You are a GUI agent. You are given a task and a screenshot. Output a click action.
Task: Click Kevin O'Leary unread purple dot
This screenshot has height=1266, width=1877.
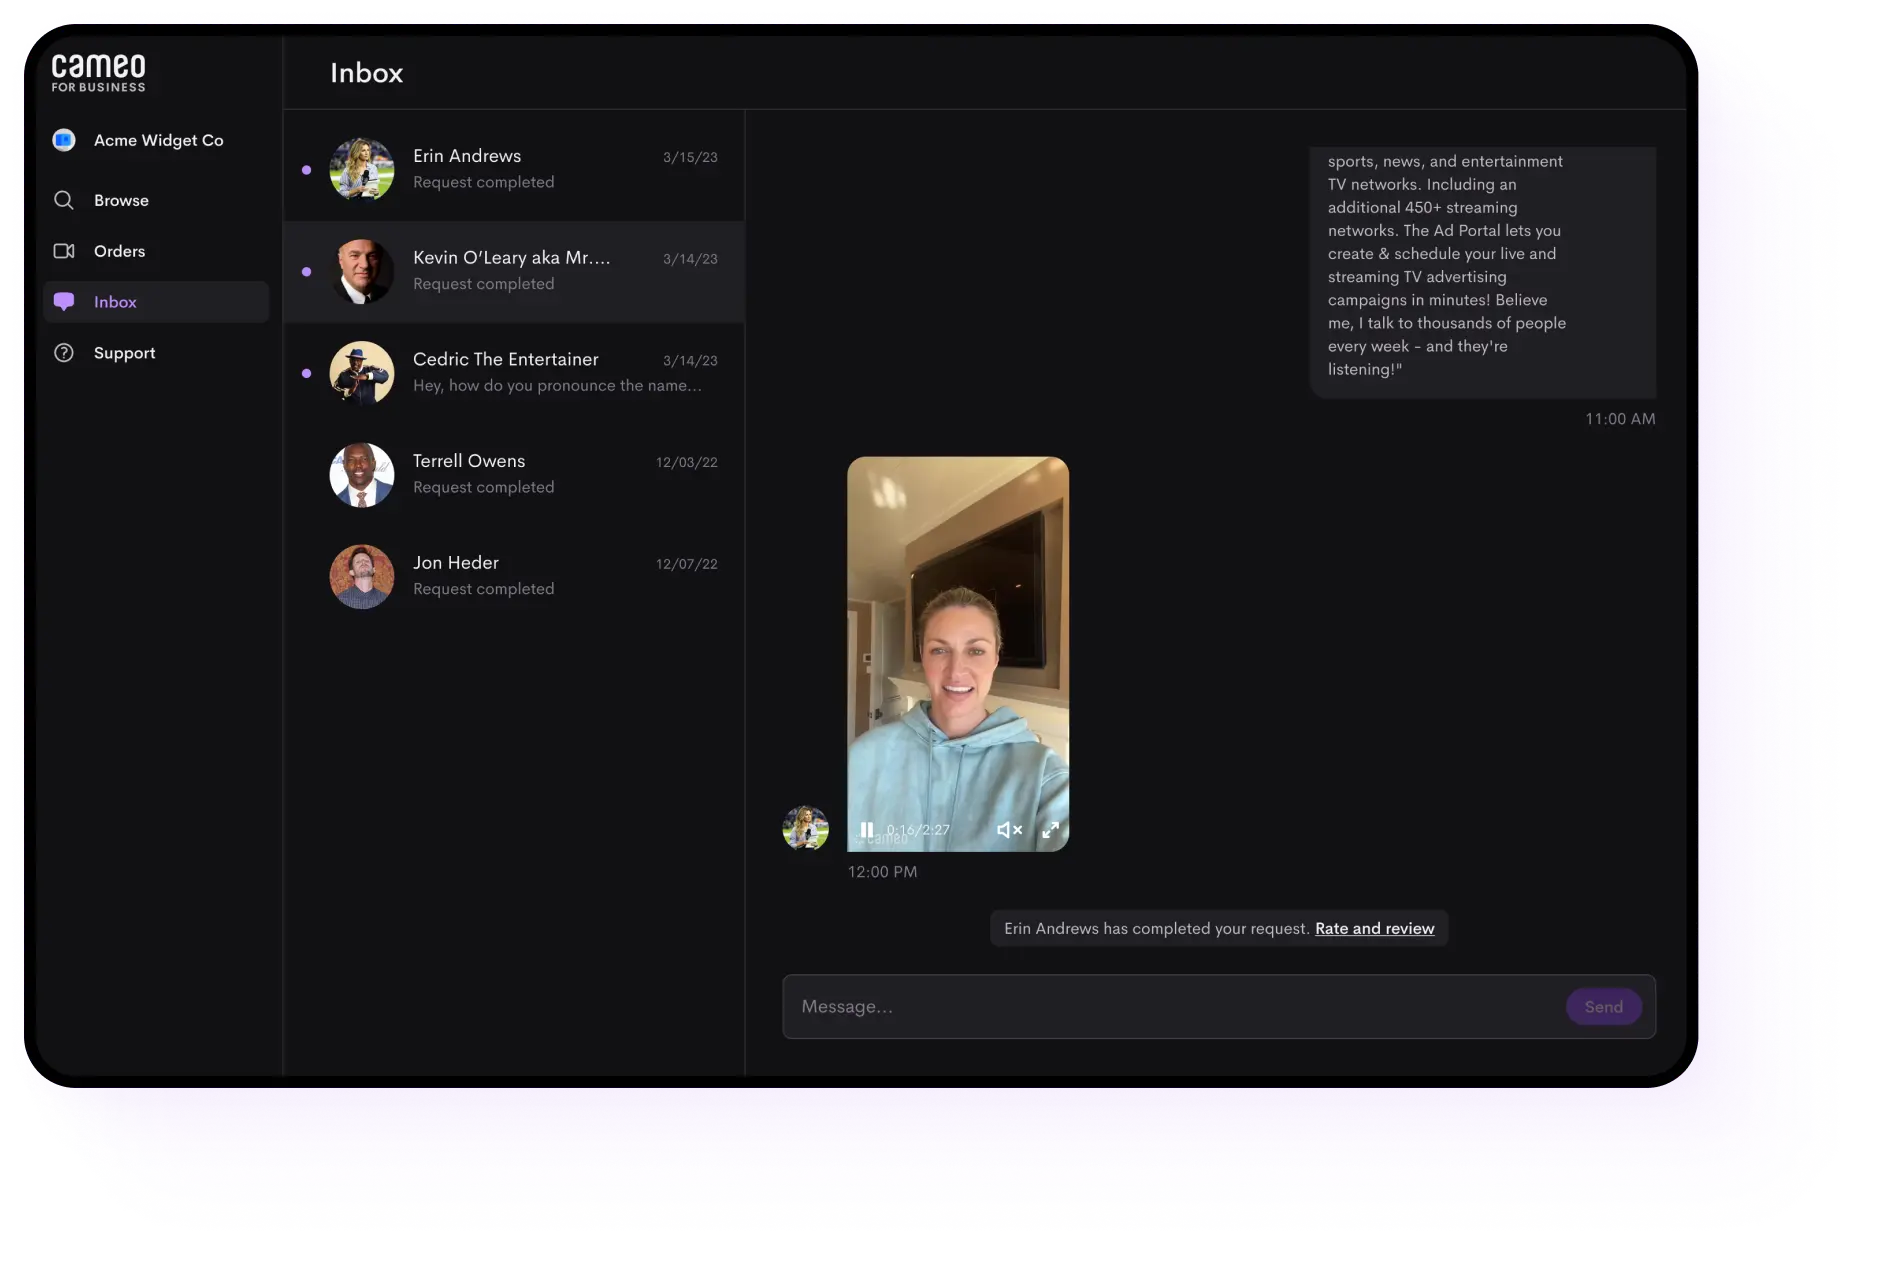[306, 272]
